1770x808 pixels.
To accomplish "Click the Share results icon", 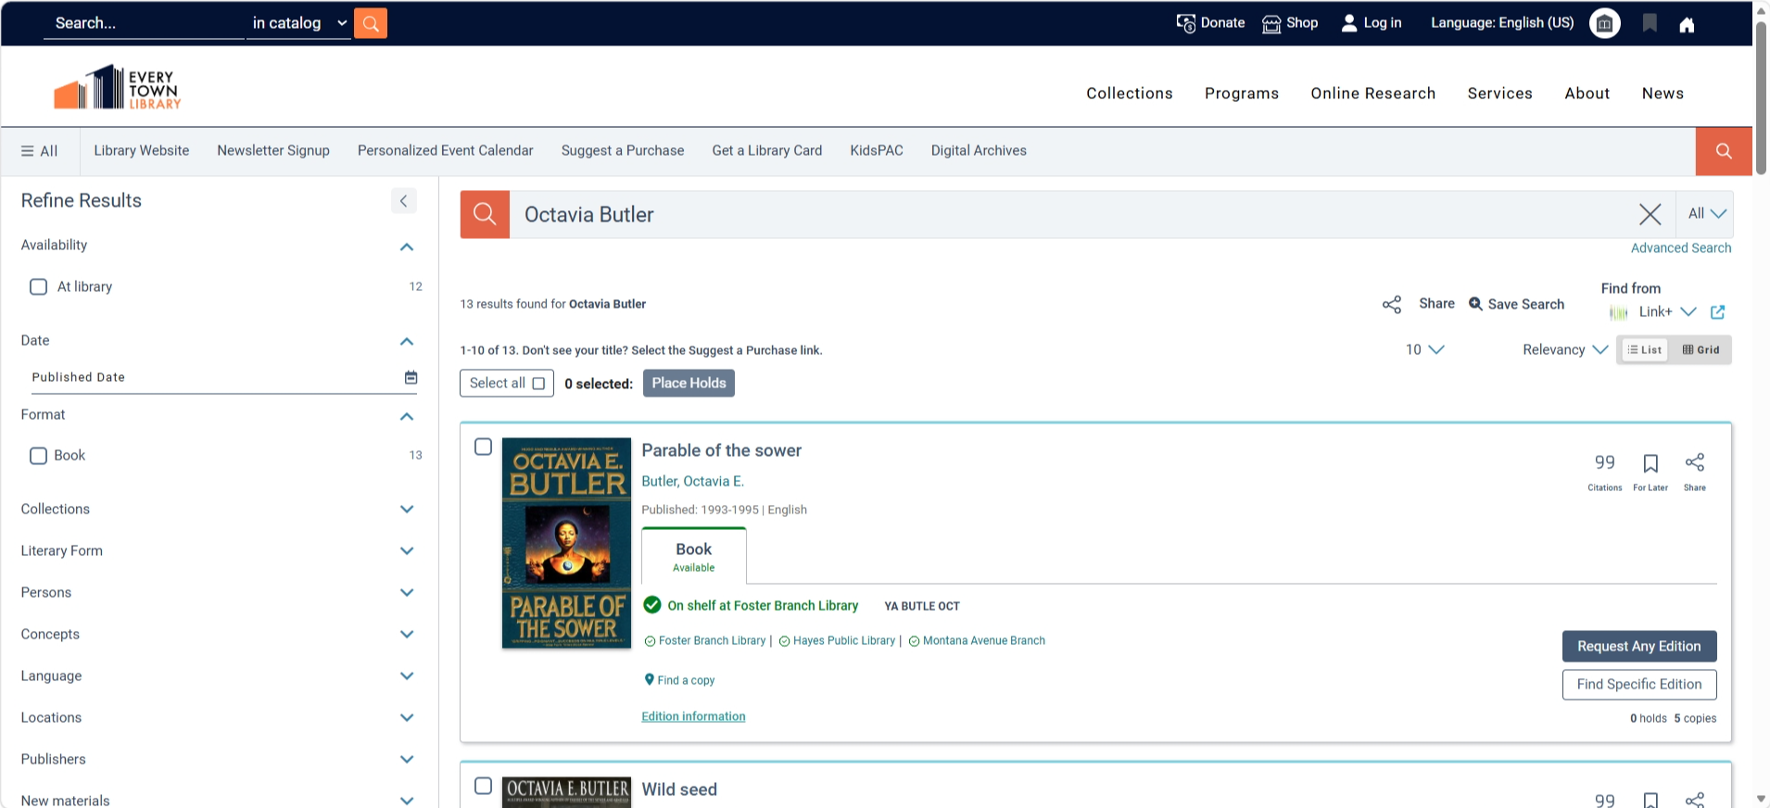I will [1391, 304].
